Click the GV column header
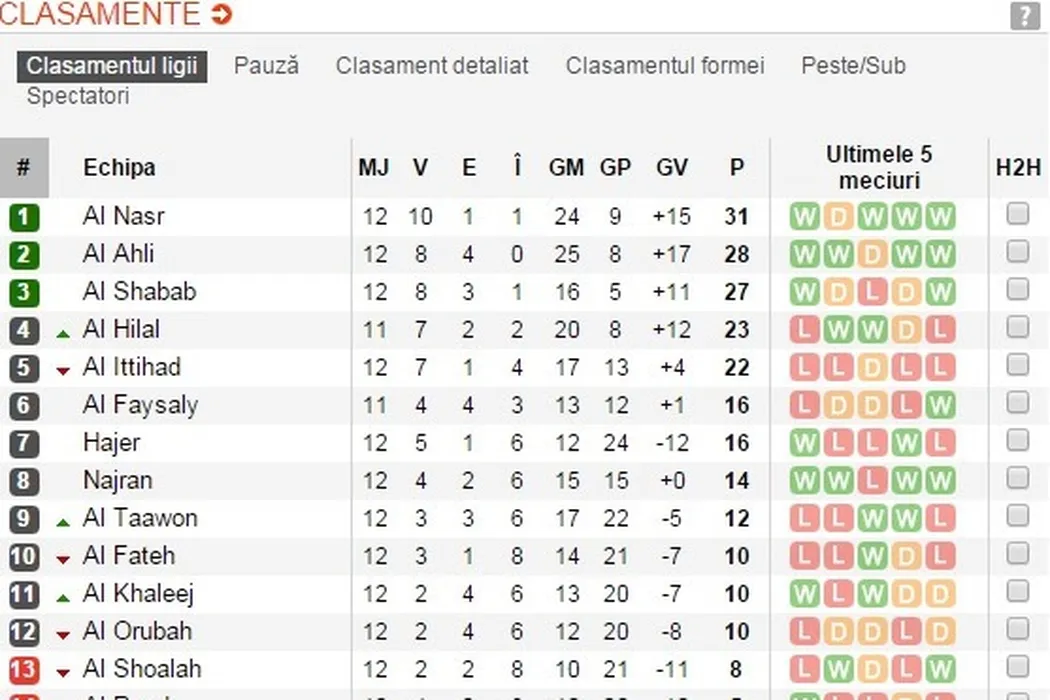The height and width of the screenshot is (700, 1050). [672, 168]
